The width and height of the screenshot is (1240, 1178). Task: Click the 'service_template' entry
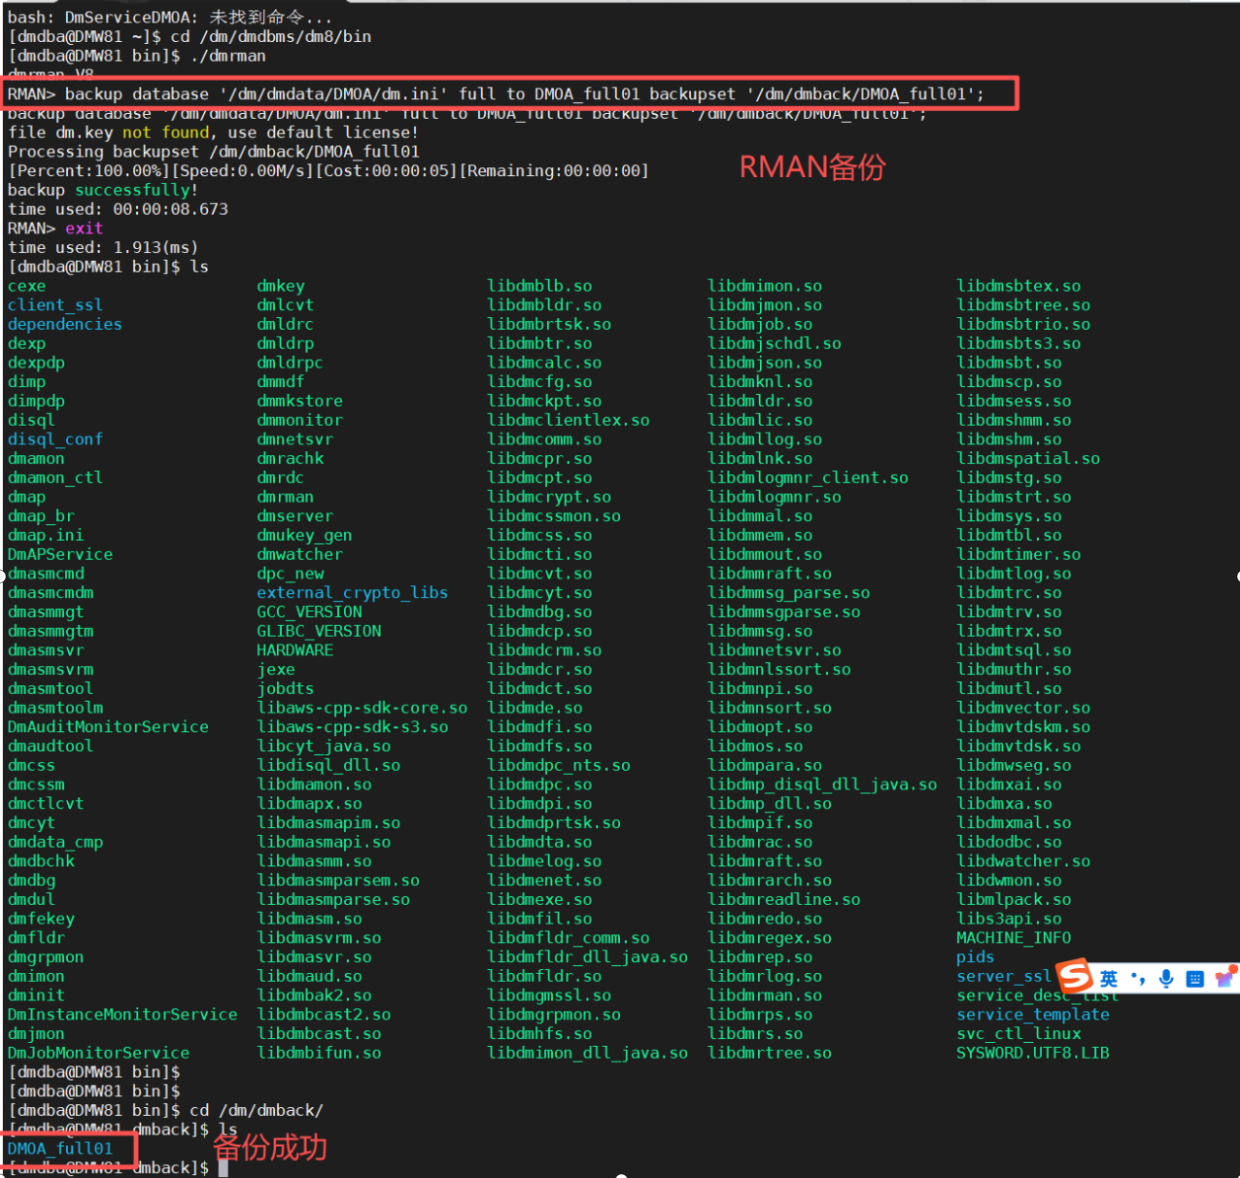click(x=1033, y=1014)
